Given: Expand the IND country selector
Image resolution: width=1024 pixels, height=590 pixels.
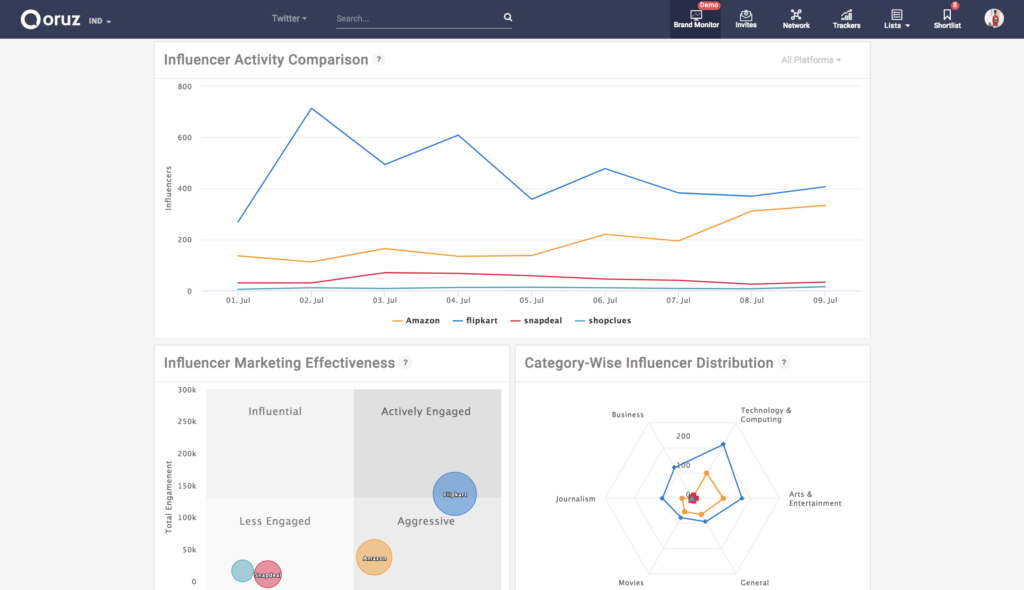Looking at the screenshot, I should pyautogui.click(x=100, y=21).
